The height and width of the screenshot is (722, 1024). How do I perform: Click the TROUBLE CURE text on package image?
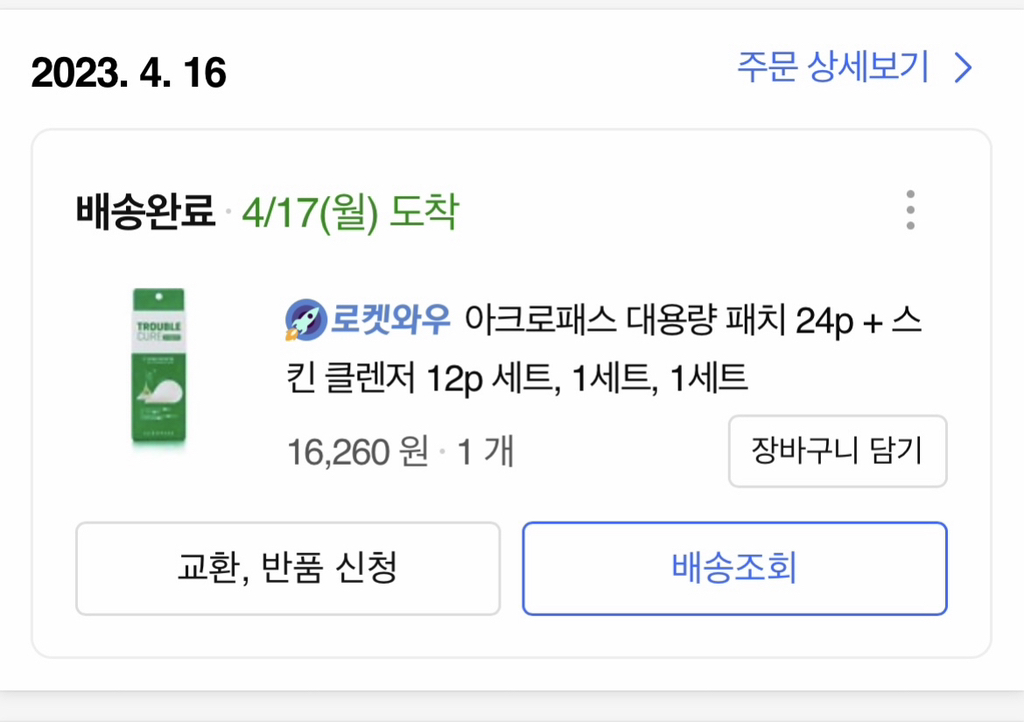pos(158,331)
